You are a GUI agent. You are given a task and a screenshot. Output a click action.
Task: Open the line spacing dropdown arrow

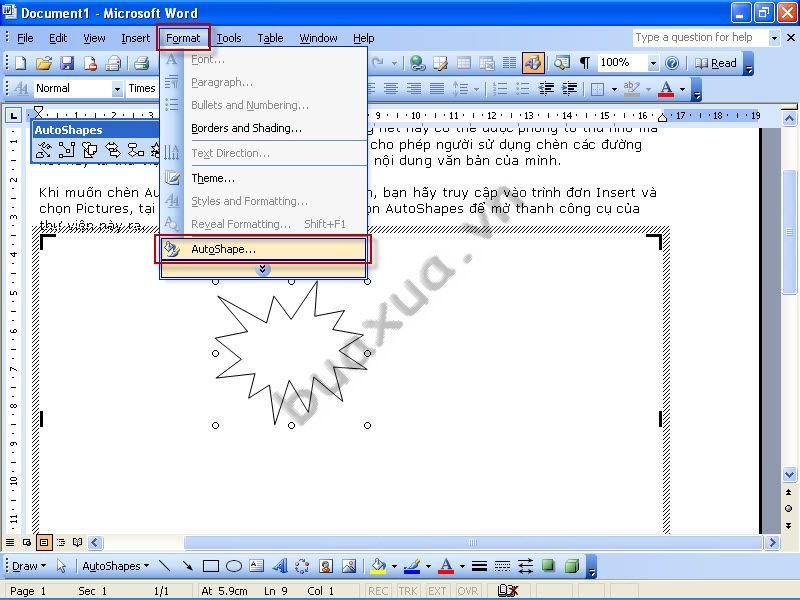pos(476,89)
